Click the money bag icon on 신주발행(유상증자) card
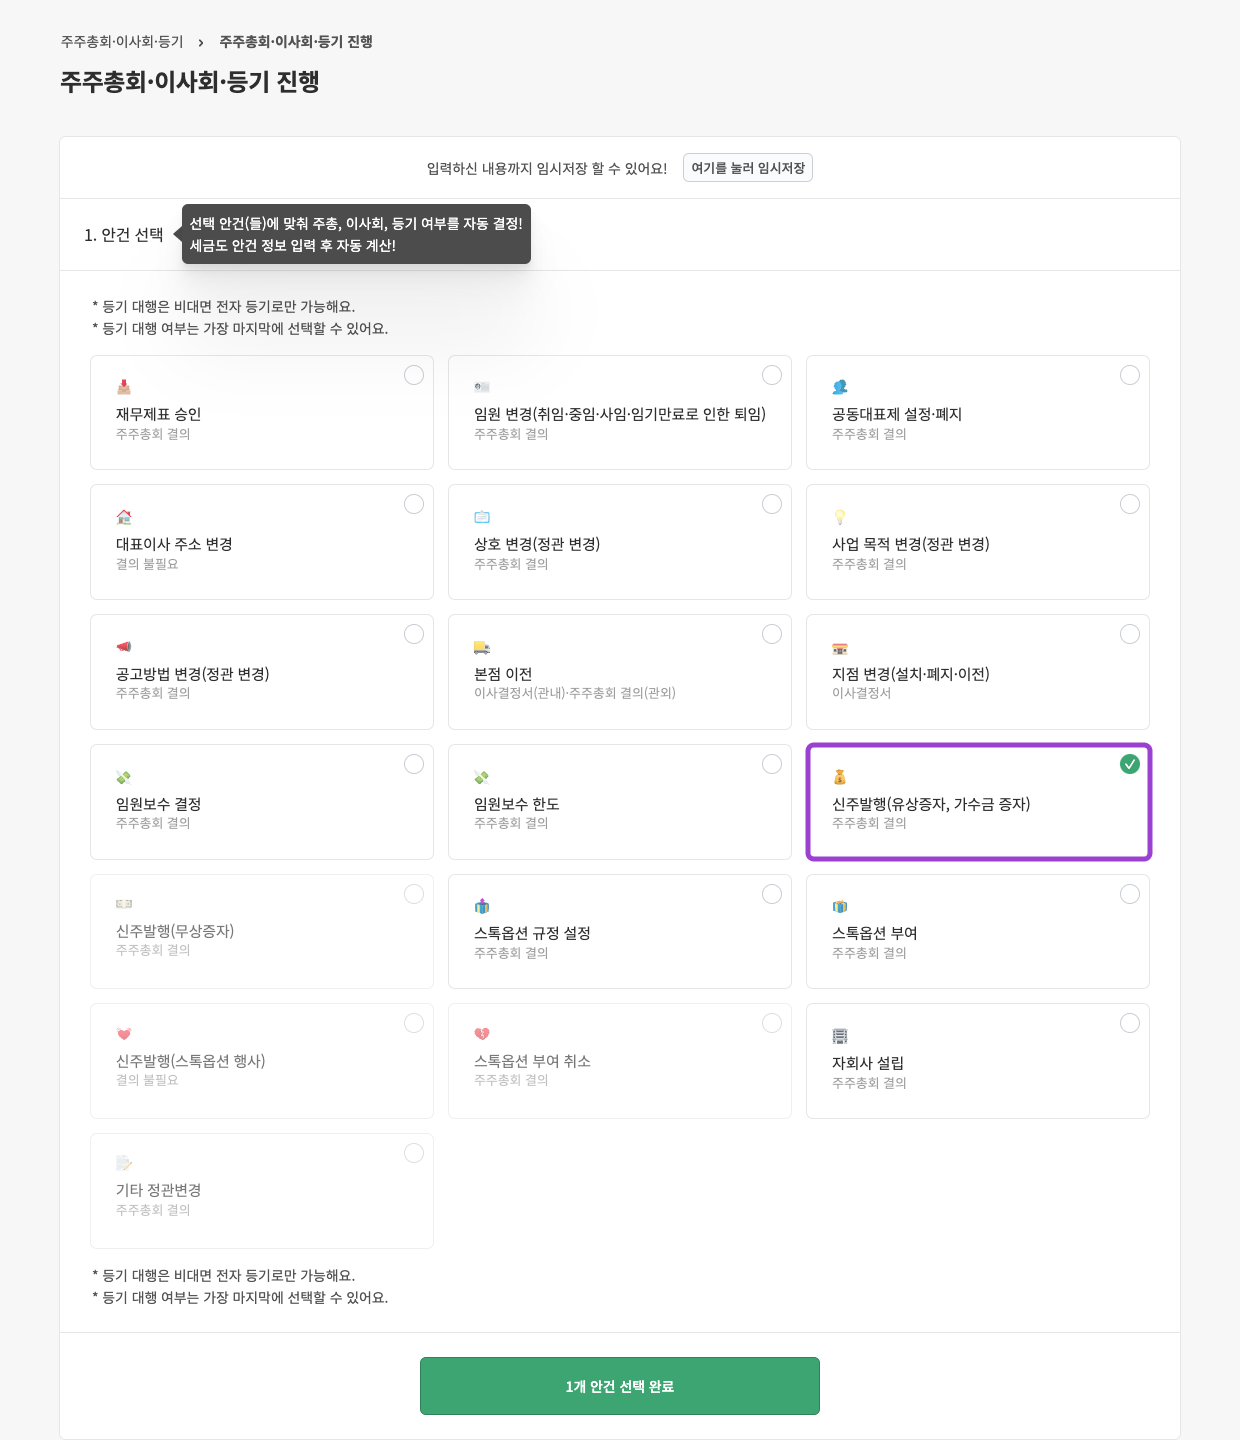 click(x=840, y=776)
